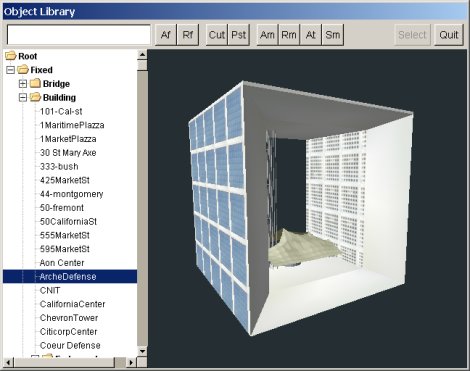Image resolution: width=470 pixels, height=371 pixels.
Task: Click the Rf toolbar button
Action: (x=188, y=35)
